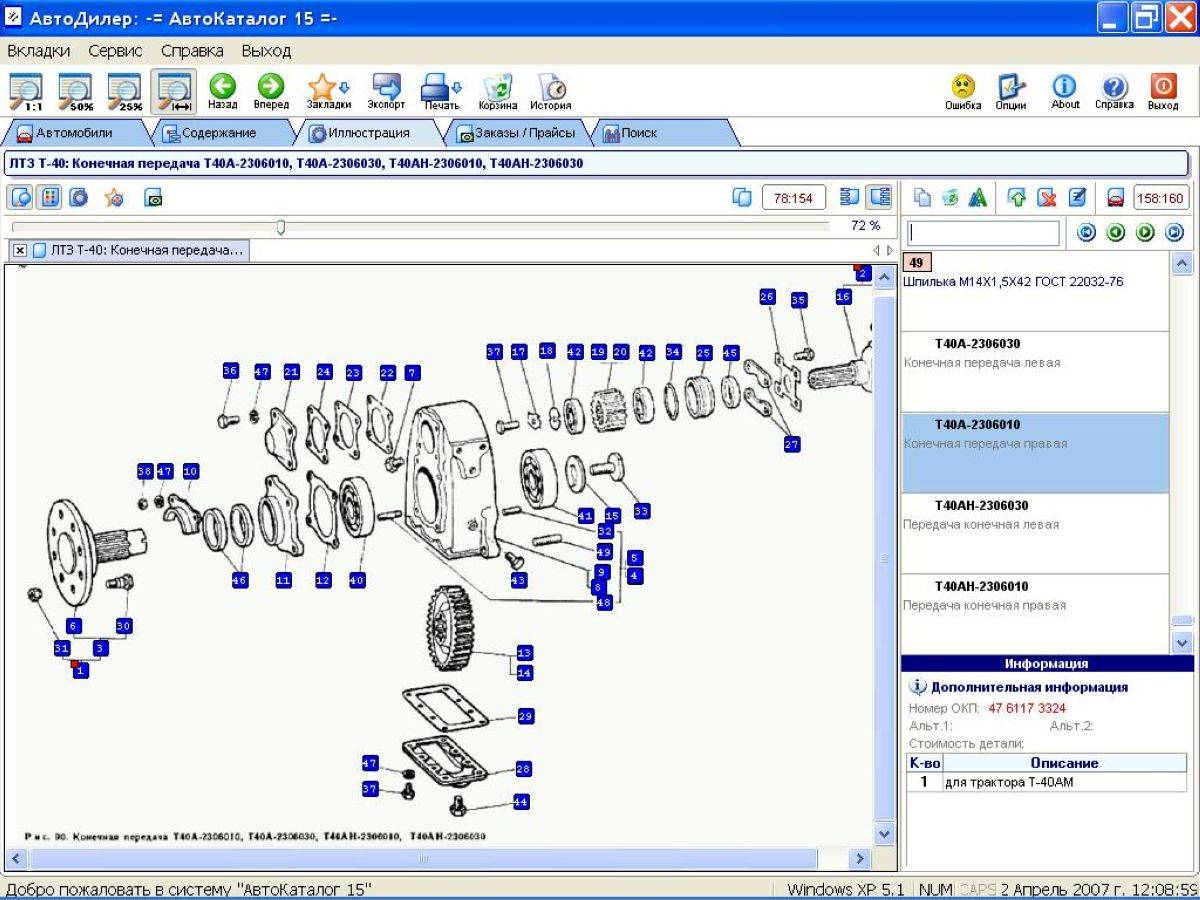Viewport: 1200px width, 900px height.
Task: Click the illustration horizontal scrollbar right arrow
Action: [x=859, y=858]
